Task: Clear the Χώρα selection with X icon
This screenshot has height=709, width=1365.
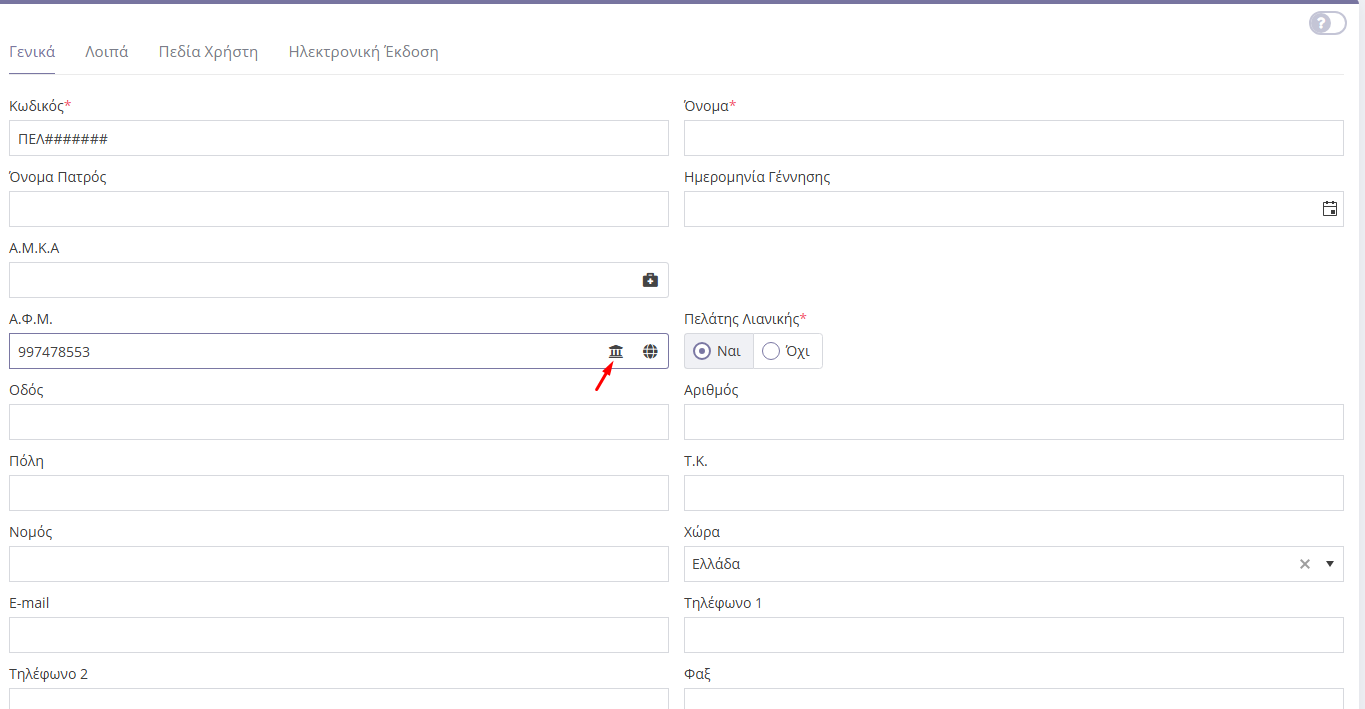Action: pyautogui.click(x=1304, y=564)
